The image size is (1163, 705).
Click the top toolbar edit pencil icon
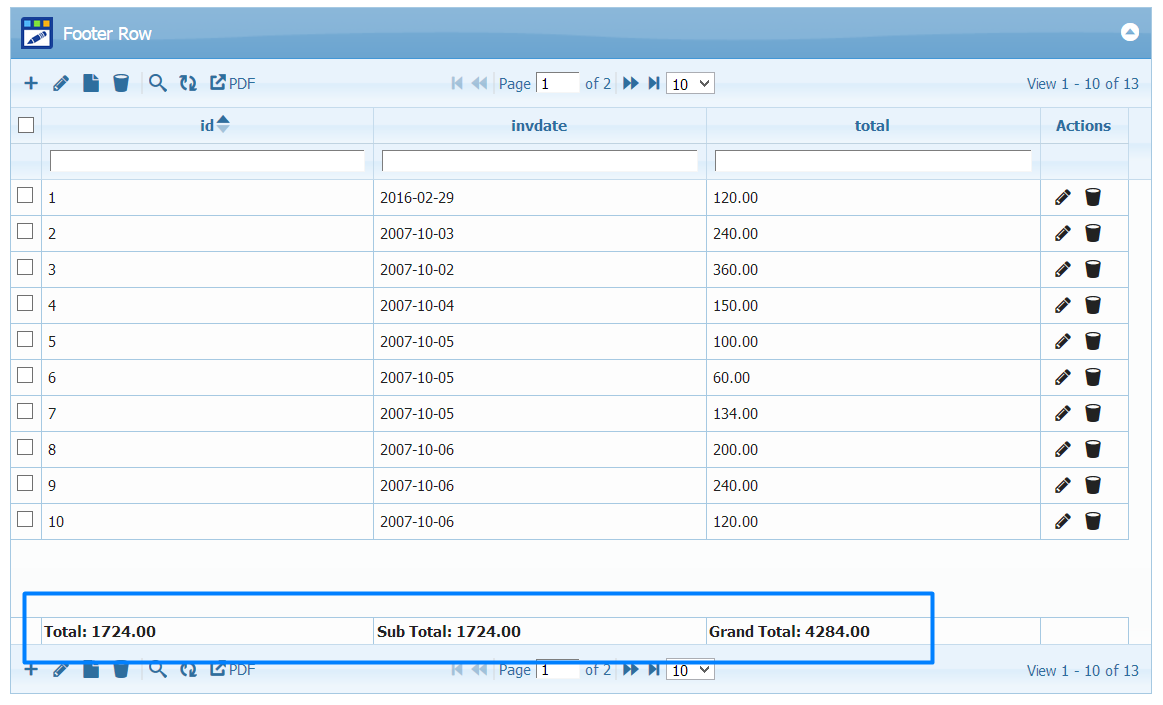click(61, 84)
